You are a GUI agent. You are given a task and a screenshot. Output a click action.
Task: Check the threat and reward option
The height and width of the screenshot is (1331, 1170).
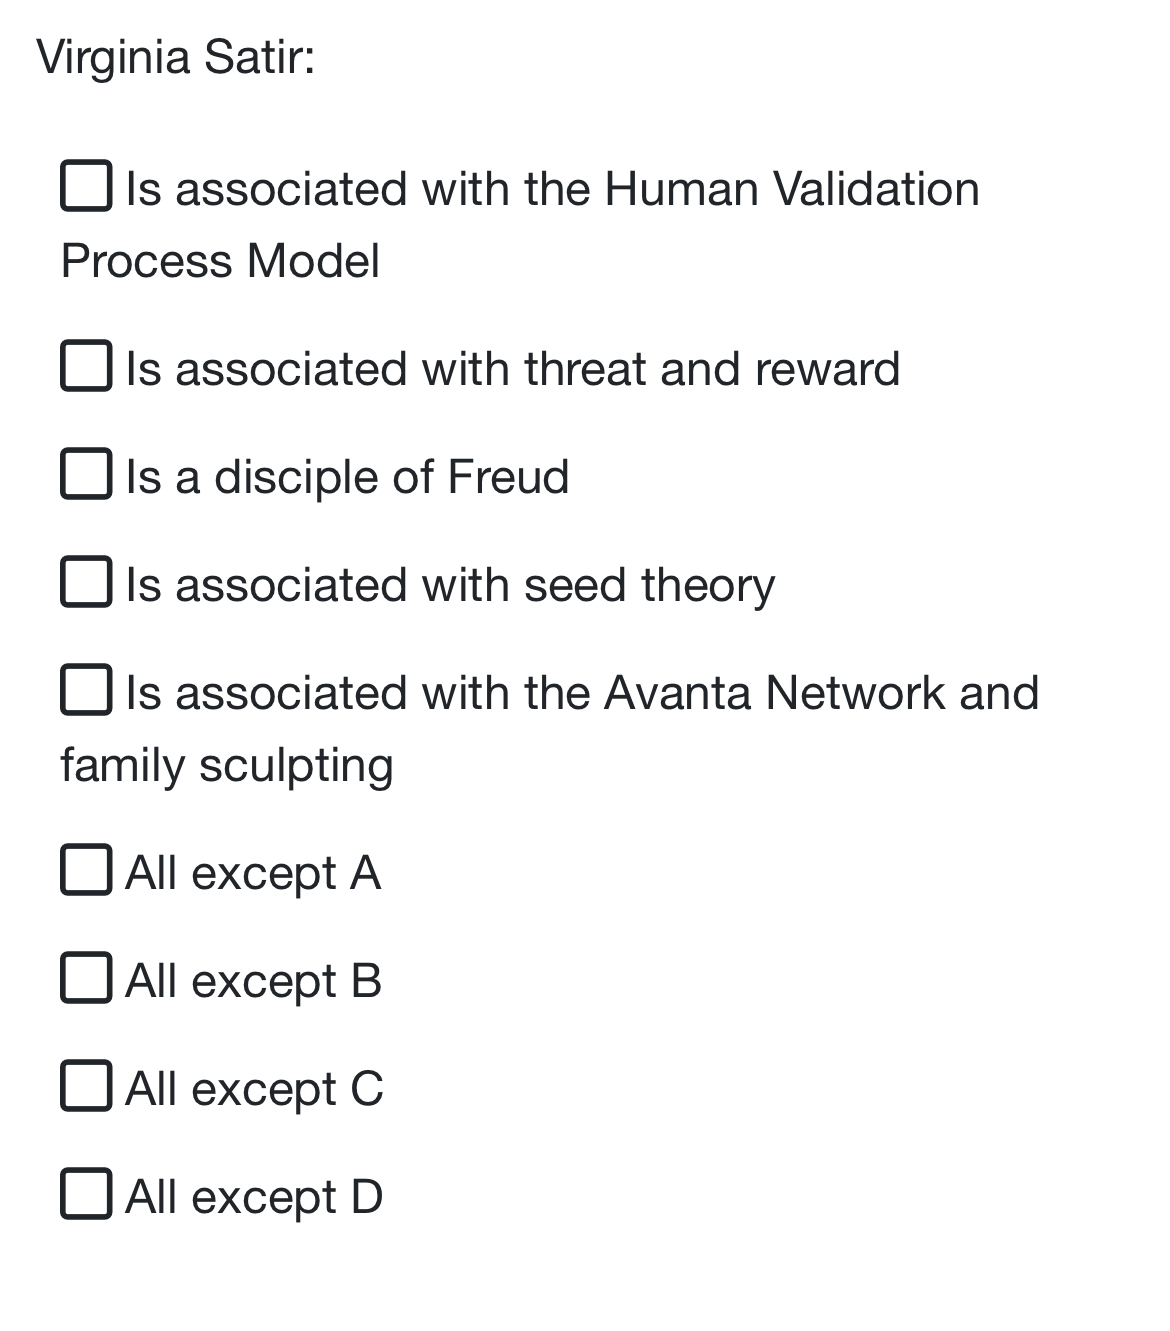pos(87,367)
